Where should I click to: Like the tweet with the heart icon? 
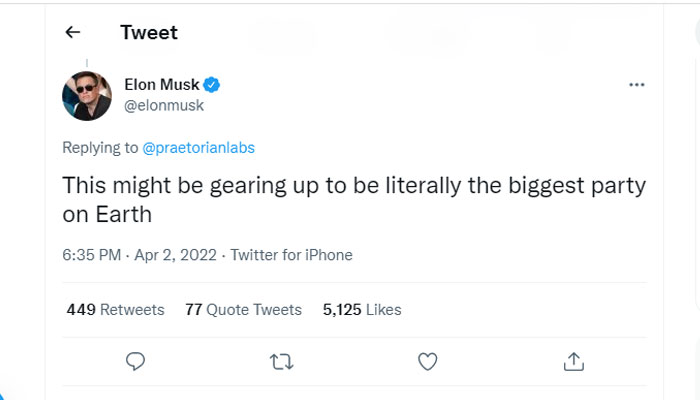click(427, 360)
